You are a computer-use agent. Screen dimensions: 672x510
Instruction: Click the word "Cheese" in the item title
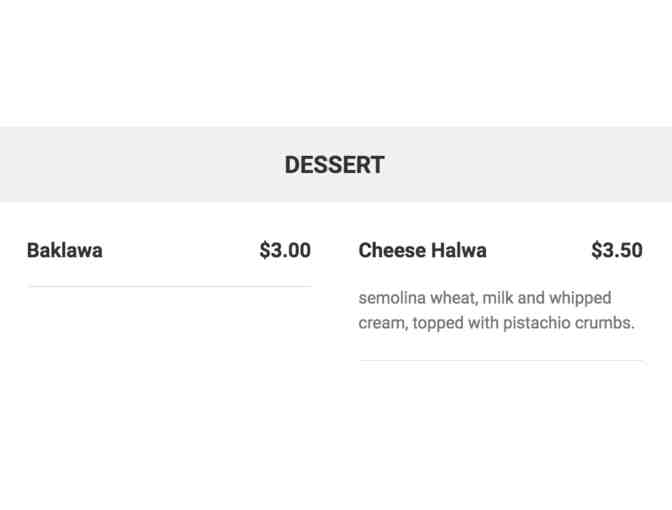click(x=392, y=250)
